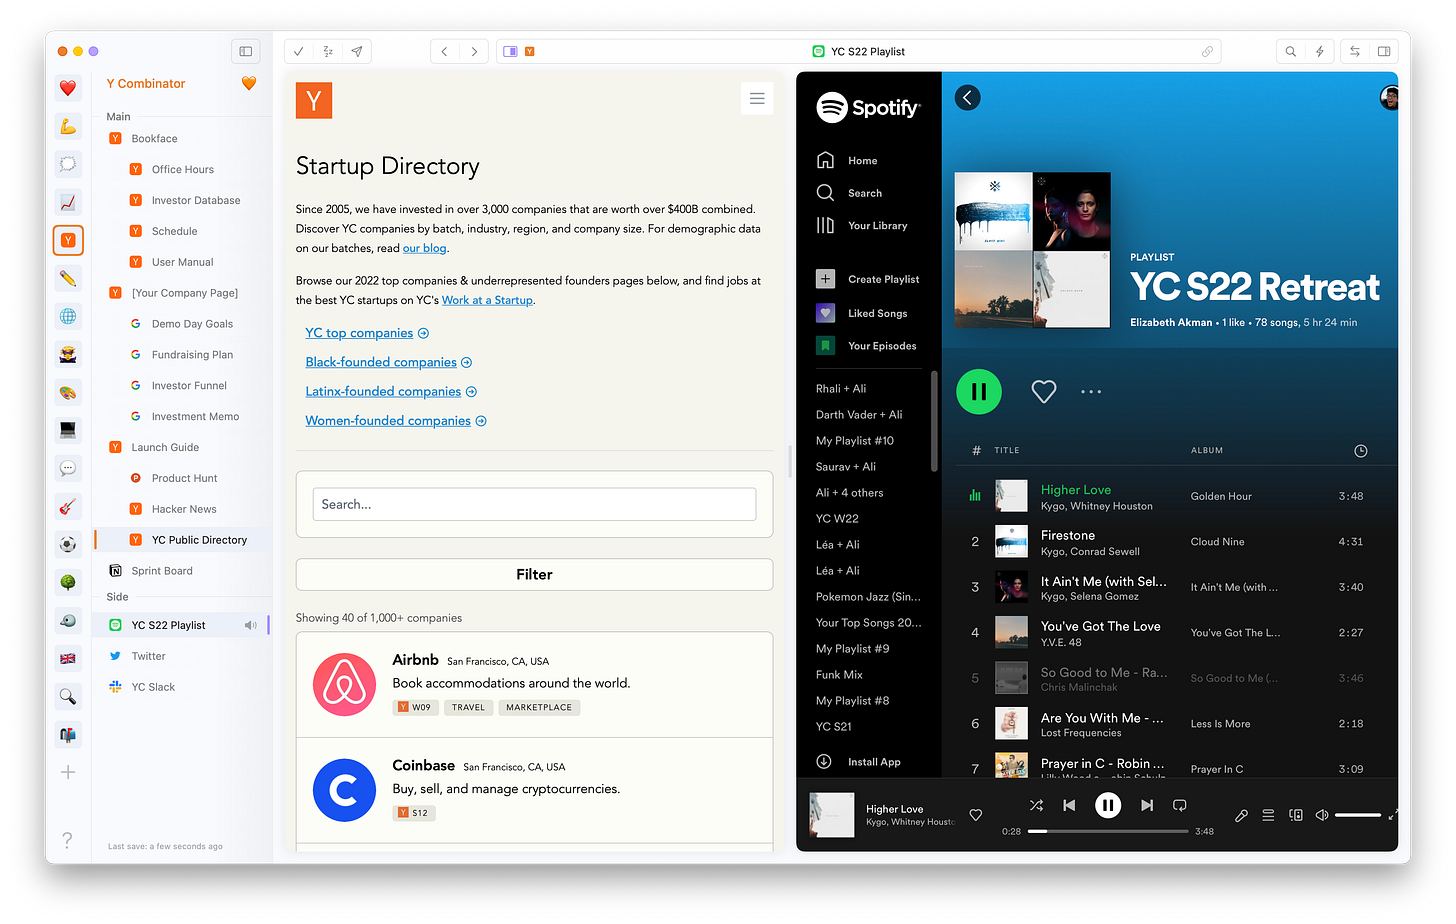Mute YC S22 Playlist tab speaker icon
The image size is (1456, 924).
click(x=250, y=625)
